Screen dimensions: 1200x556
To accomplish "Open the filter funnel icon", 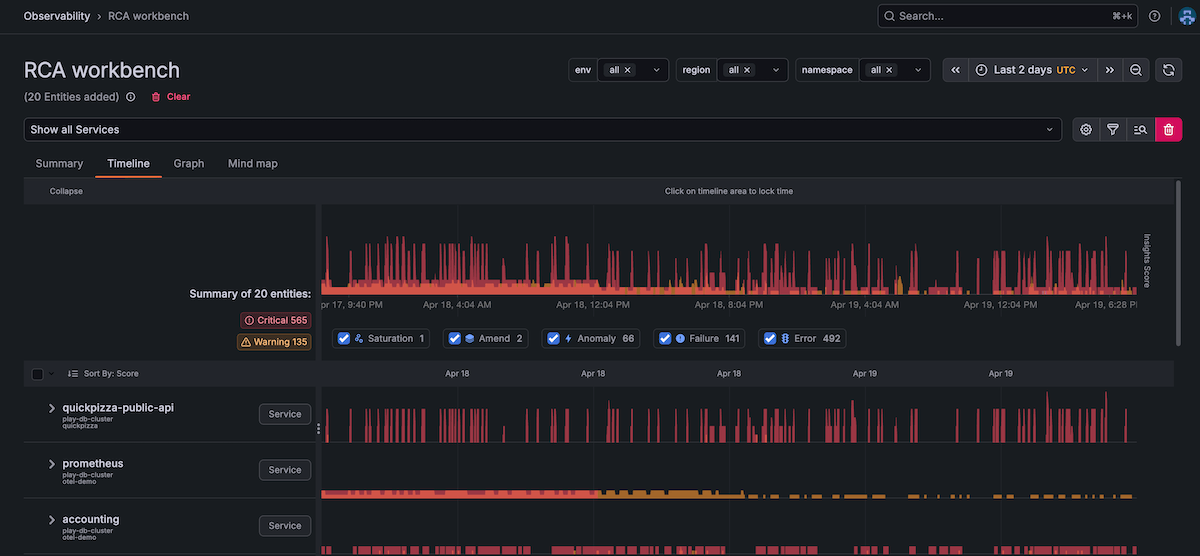I will coord(1112,129).
